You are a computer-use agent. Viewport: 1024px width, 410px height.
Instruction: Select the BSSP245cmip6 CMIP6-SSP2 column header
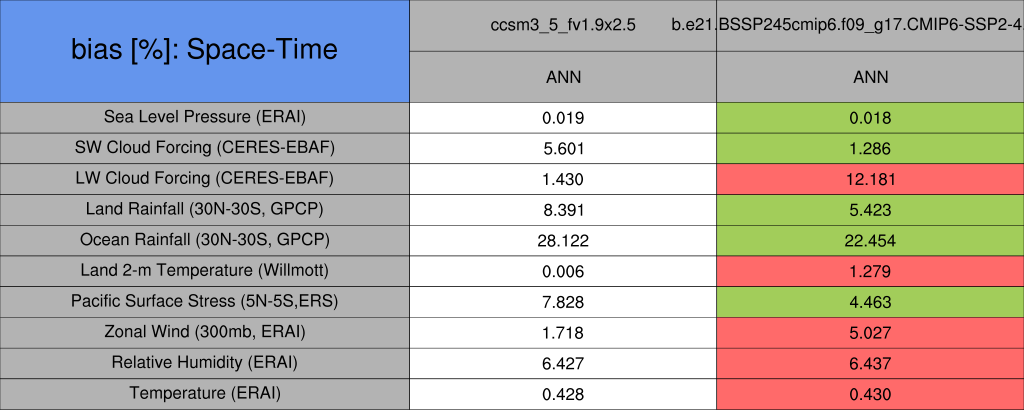pyautogui.click(x=870, y=25)
